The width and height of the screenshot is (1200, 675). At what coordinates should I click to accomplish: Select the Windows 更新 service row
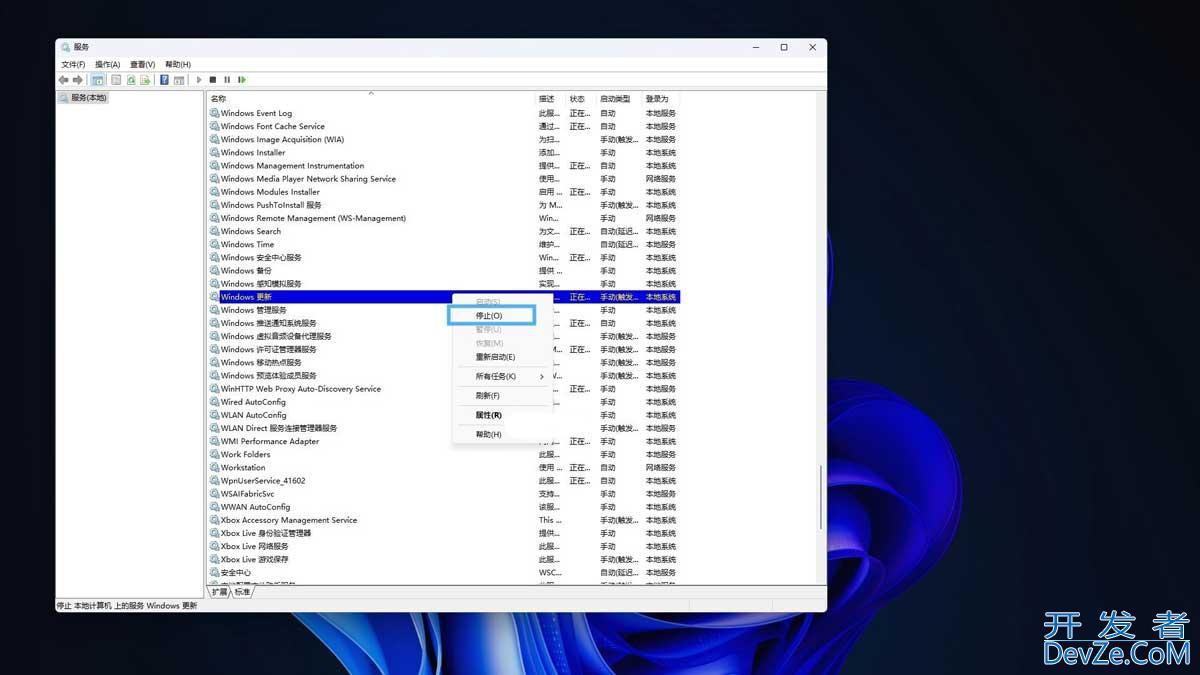coord(444,297)
